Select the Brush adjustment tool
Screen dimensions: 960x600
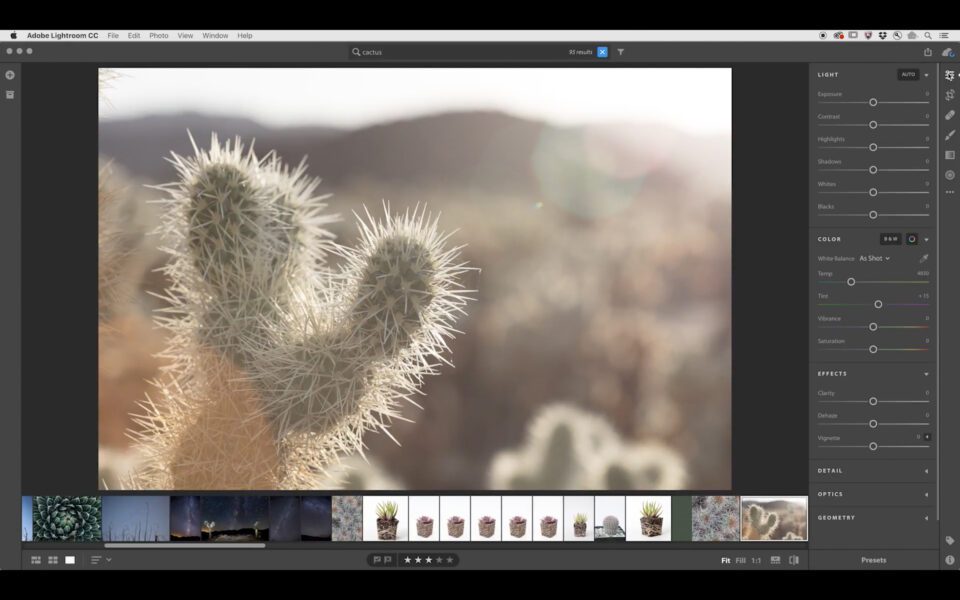(x=950, y=135)
